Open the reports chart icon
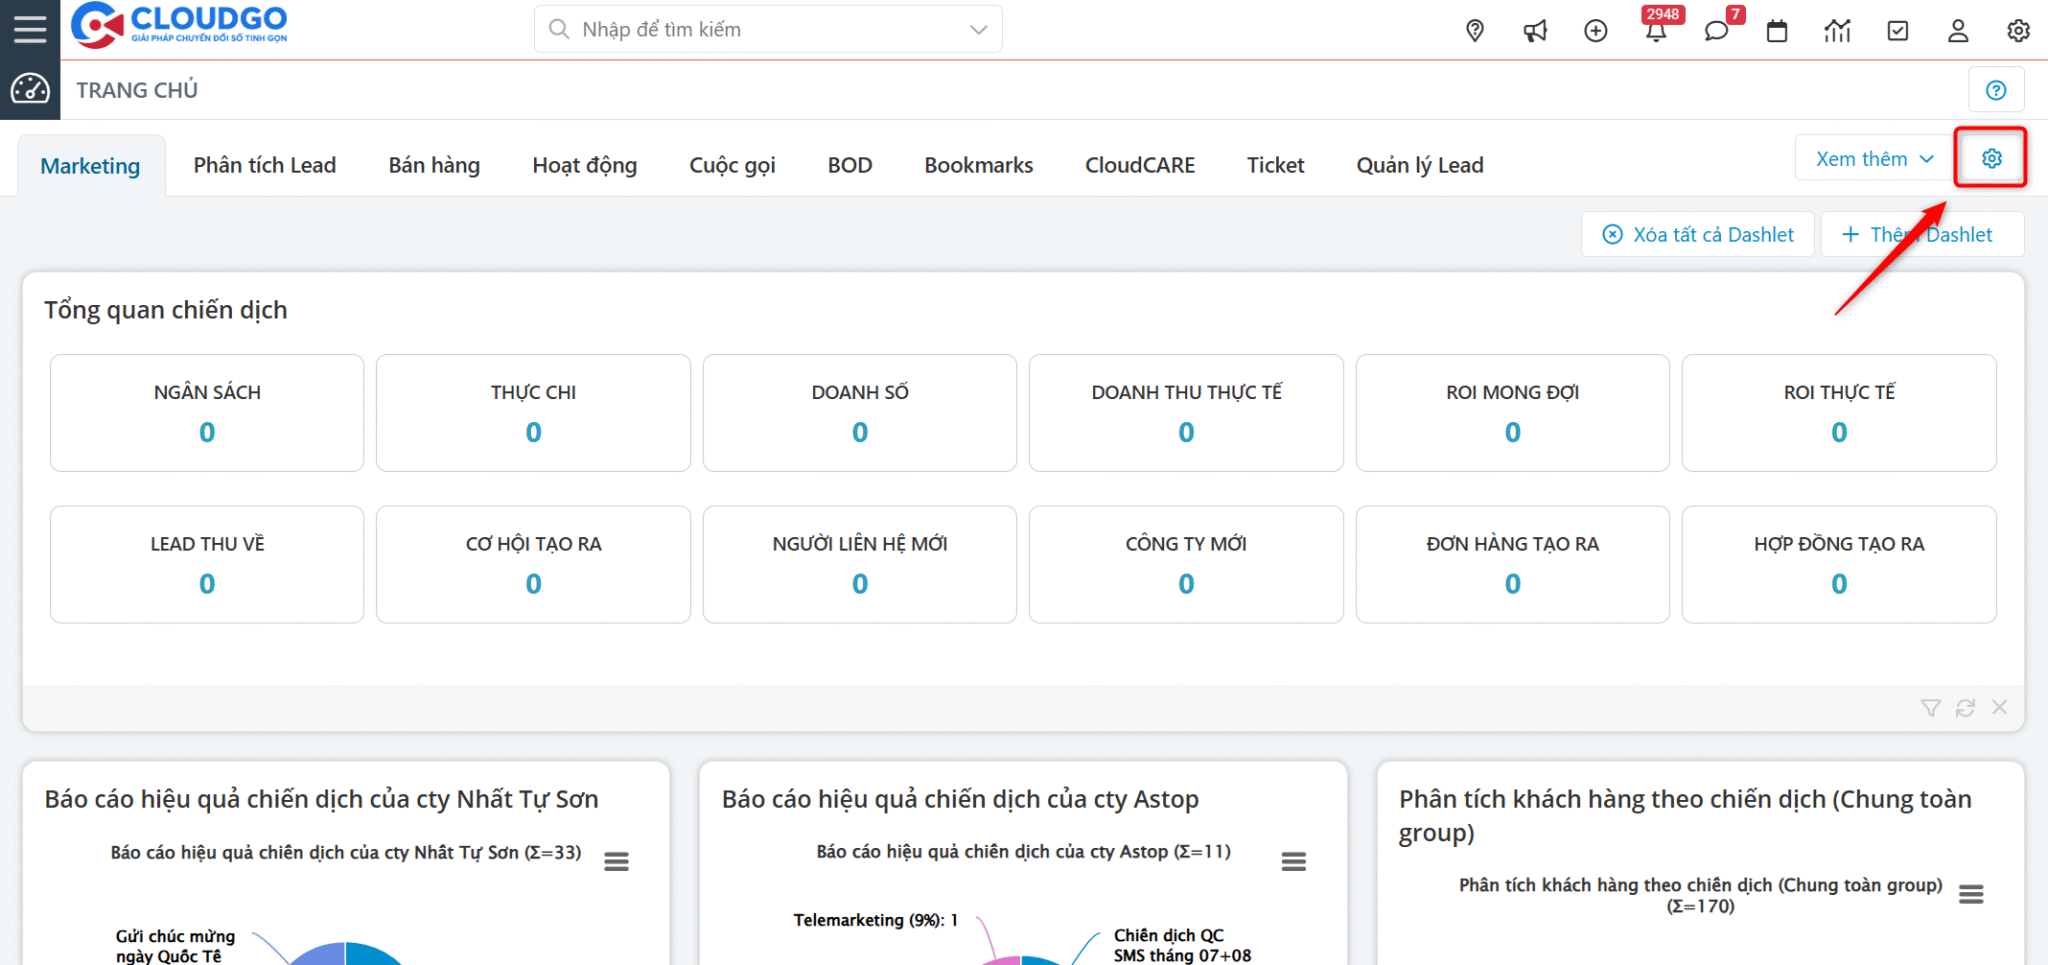The height and width of the screenshot is (965, 2048). pyautogui.click(x=1837, y=31)
